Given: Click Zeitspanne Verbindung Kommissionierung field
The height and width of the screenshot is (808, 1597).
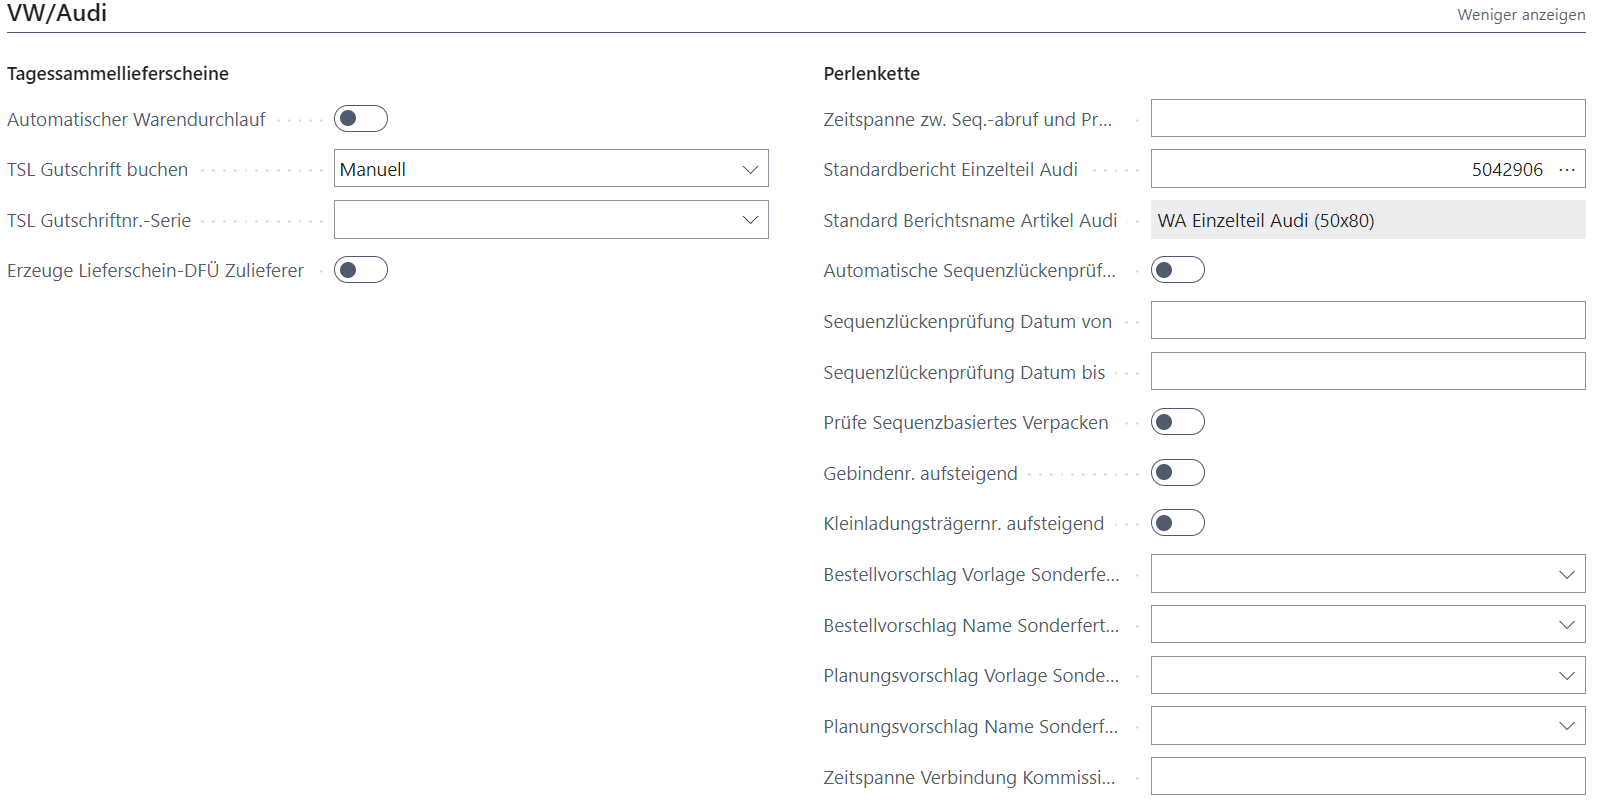Looking at the screenshot, I should pos(1367,777).
